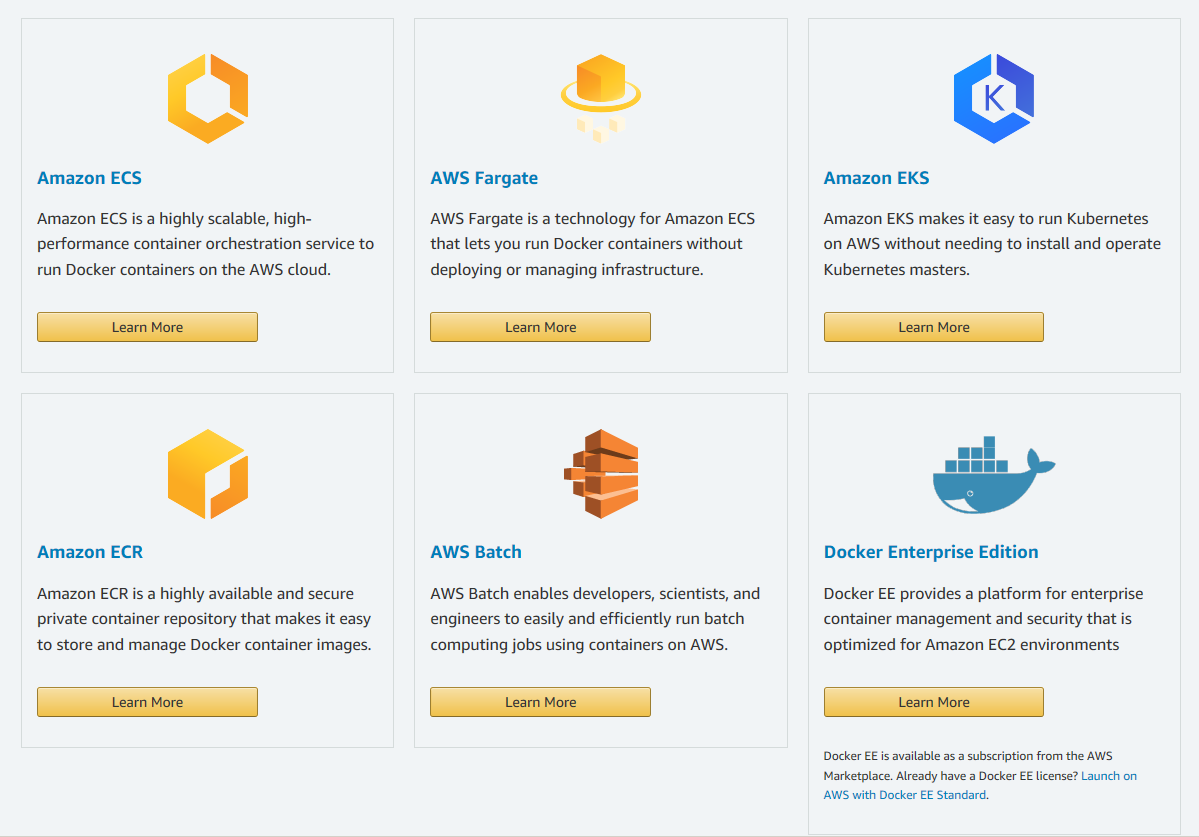This screenshot has width=1199, height=837.
Task: Click the AWS Batch stacked blocks icon
Action: point(601,474)
